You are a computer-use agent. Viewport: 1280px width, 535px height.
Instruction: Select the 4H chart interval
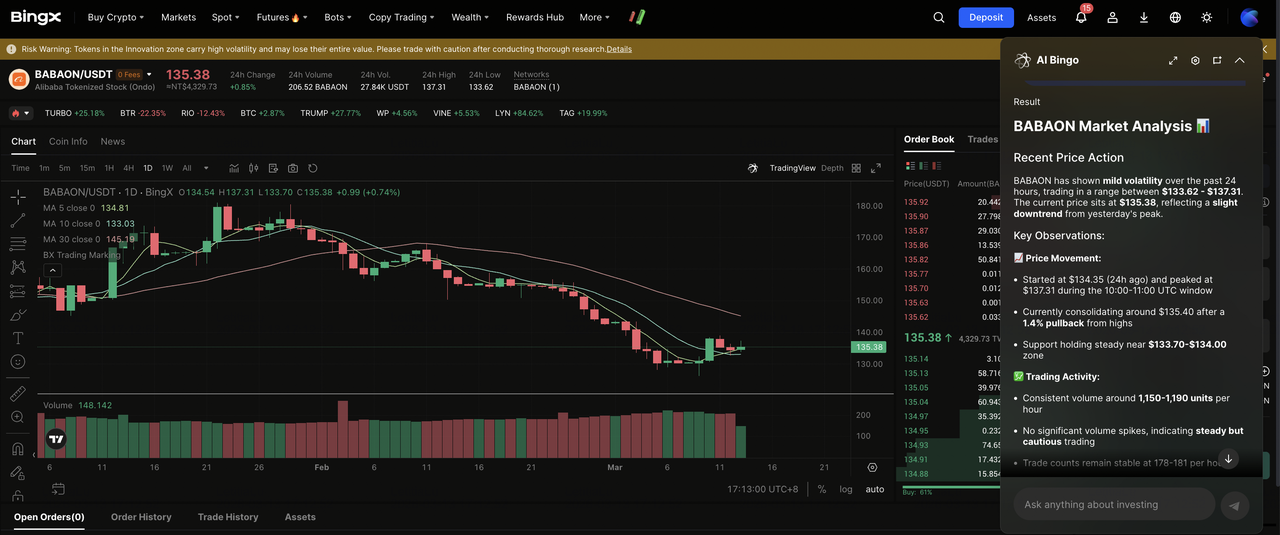point(128,168)
